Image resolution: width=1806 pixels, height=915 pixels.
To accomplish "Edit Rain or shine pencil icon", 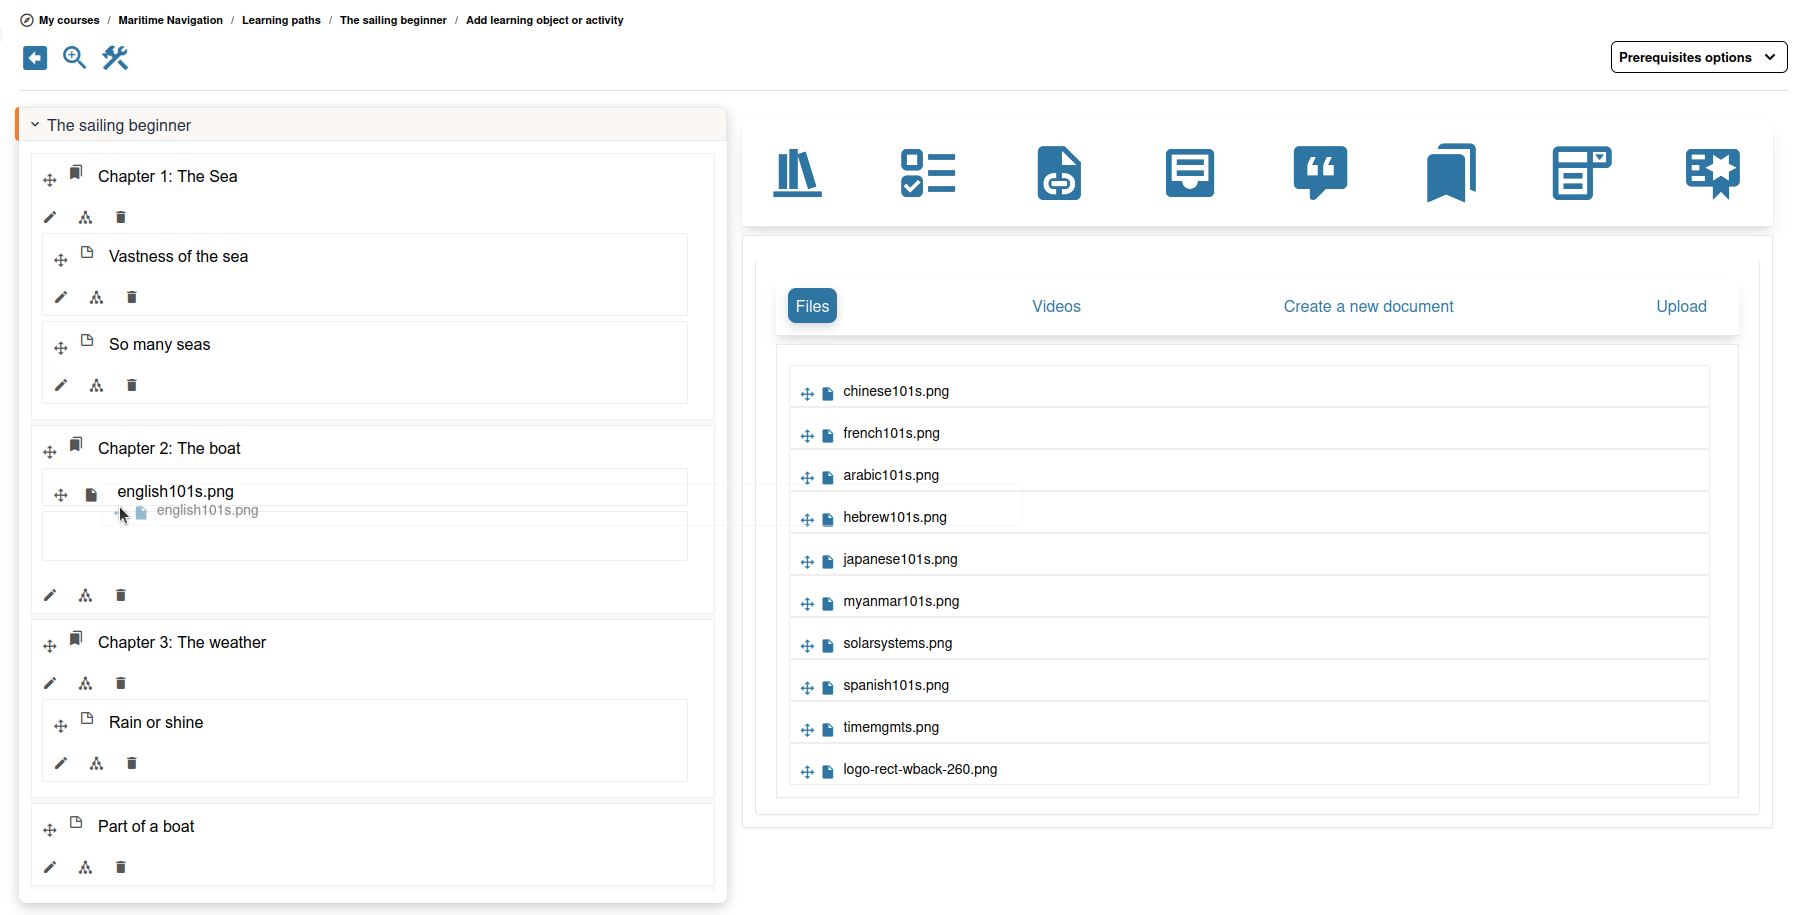I will point(61,763).
